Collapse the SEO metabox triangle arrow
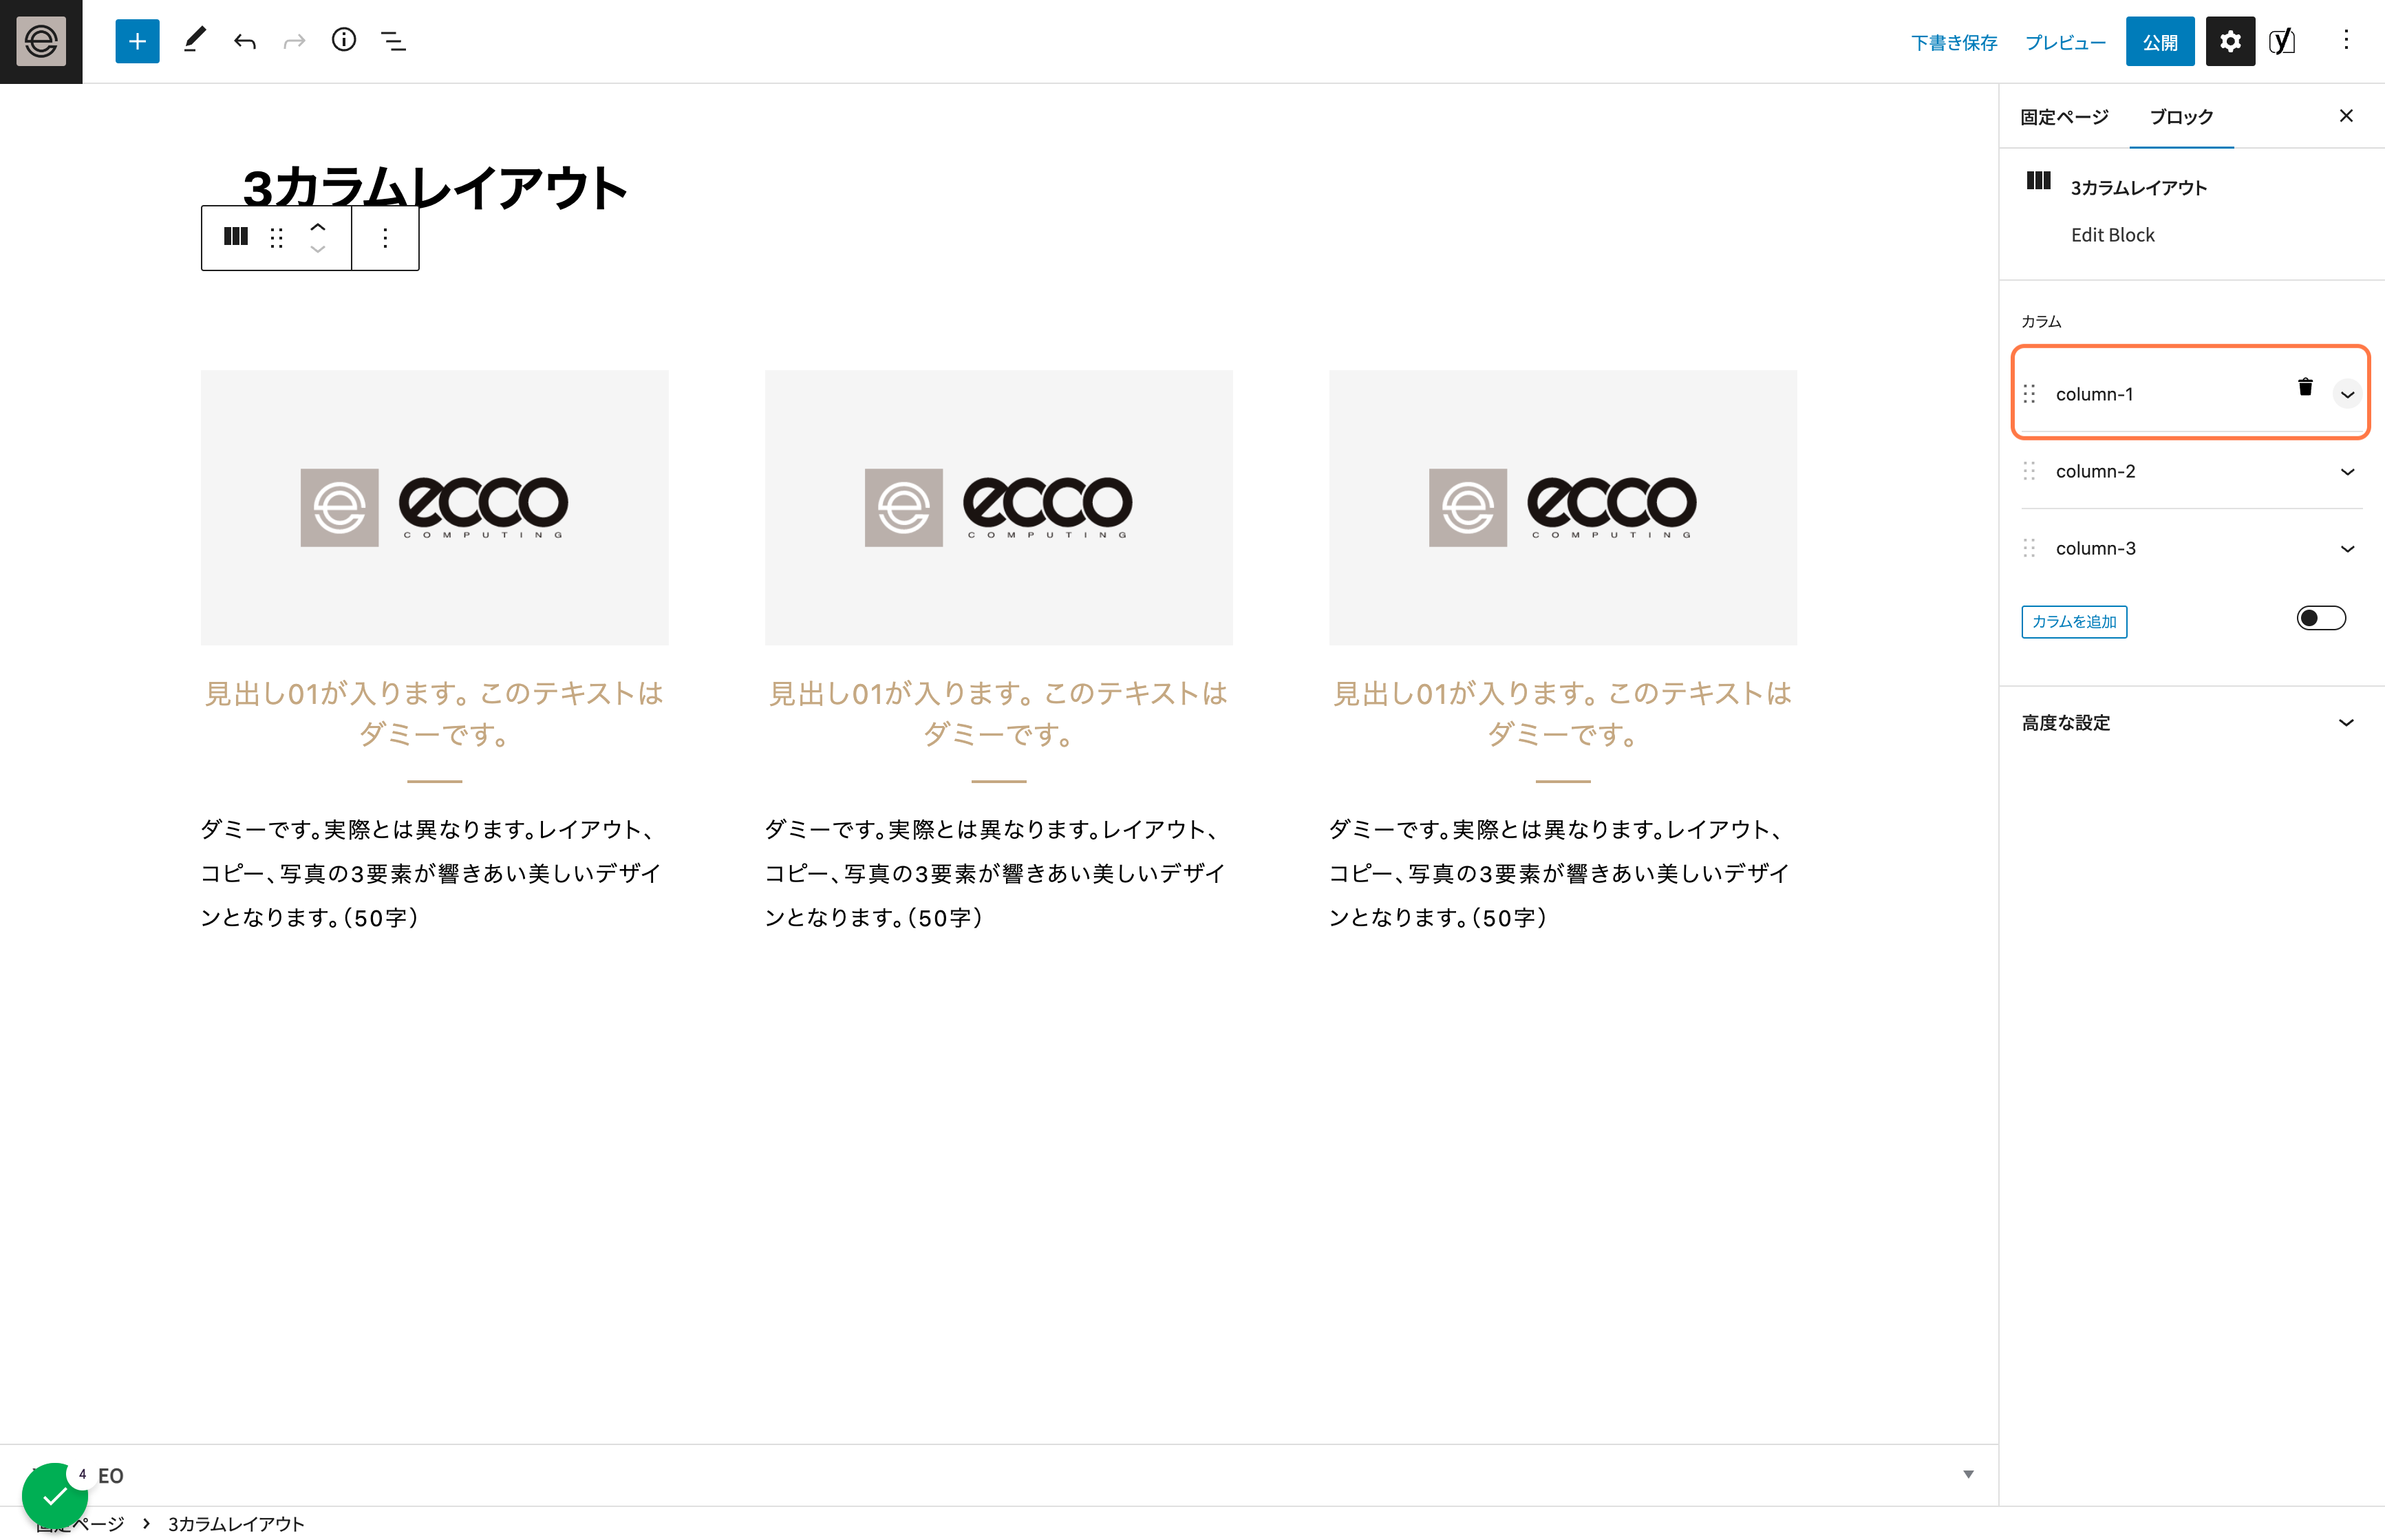2385x1540 pixels. click(1968, 1474)
